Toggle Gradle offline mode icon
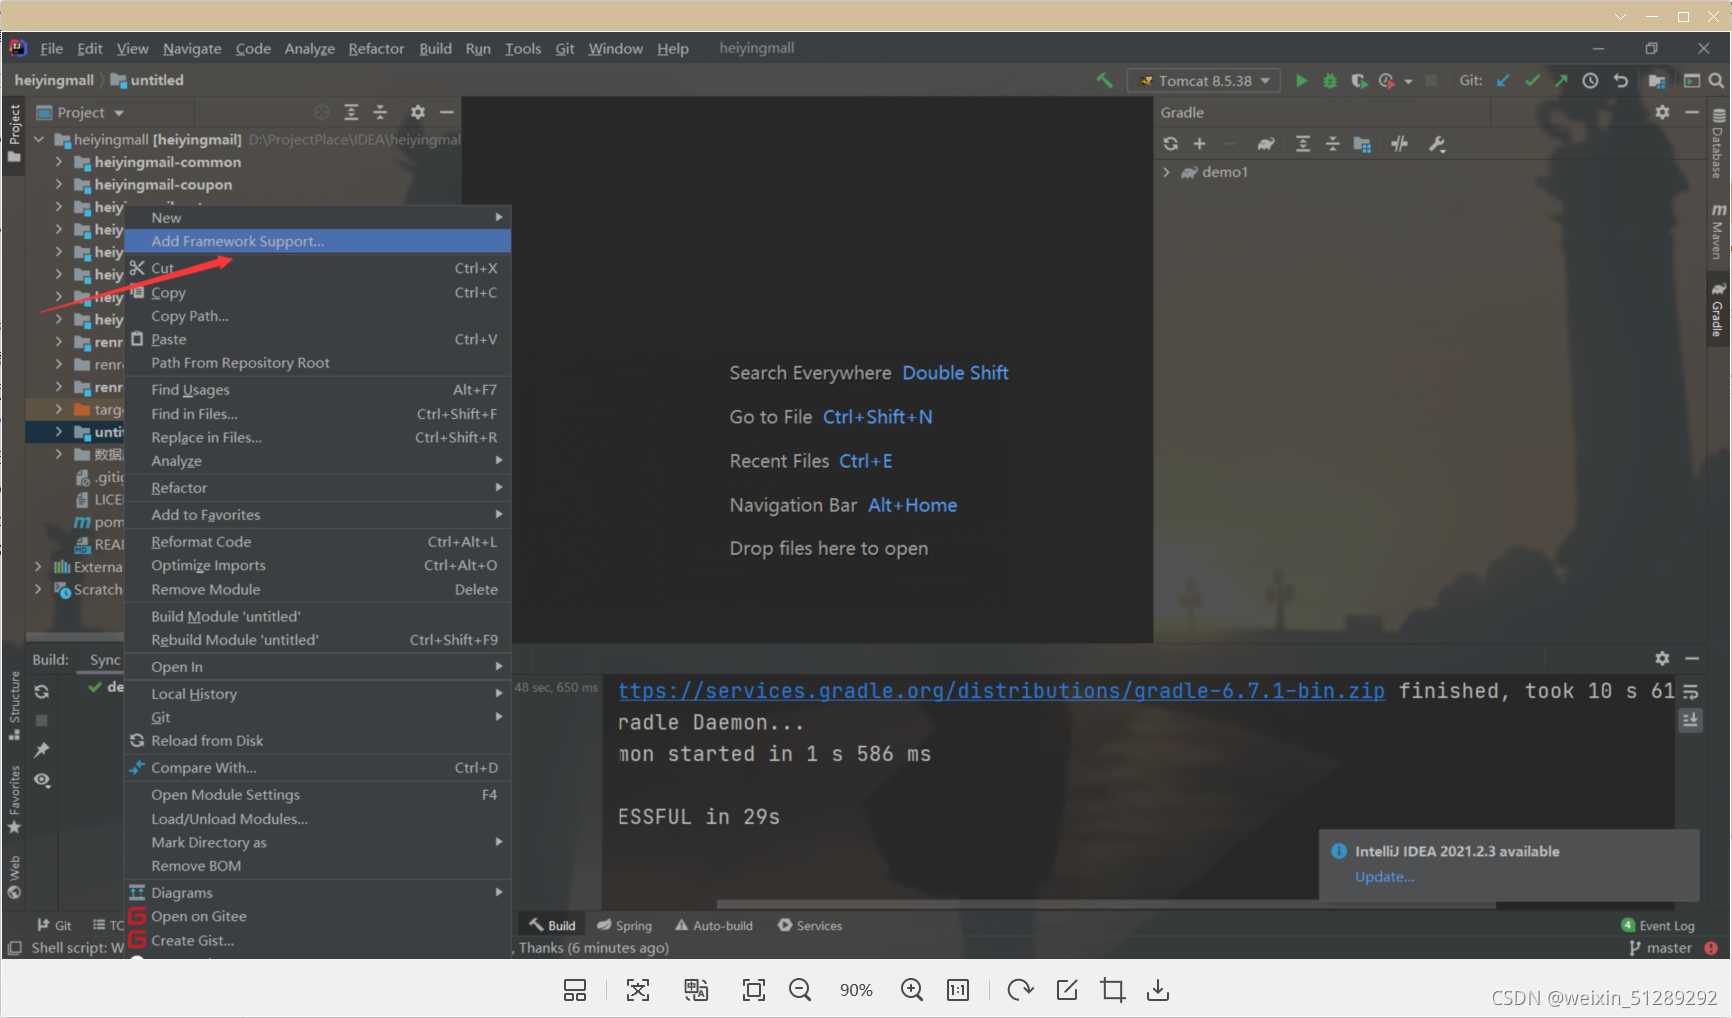This screenshot has height=1018, width=1732. 1399,144
